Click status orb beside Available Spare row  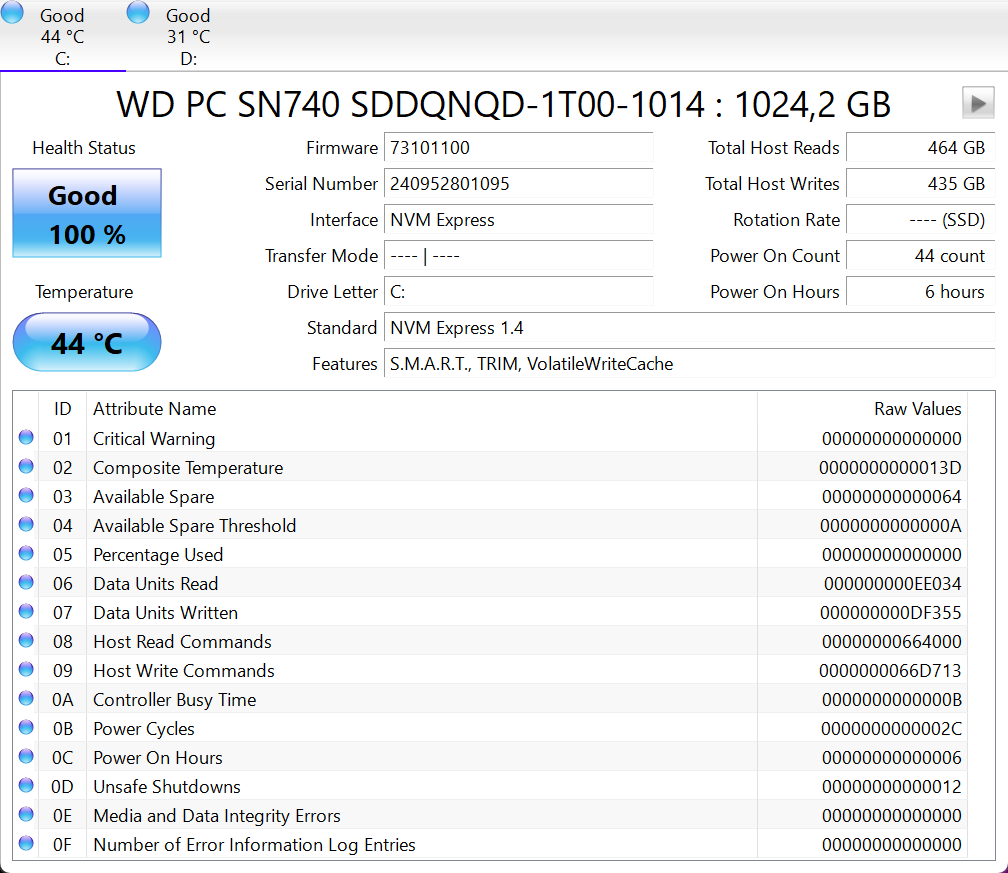pos(26,496)
